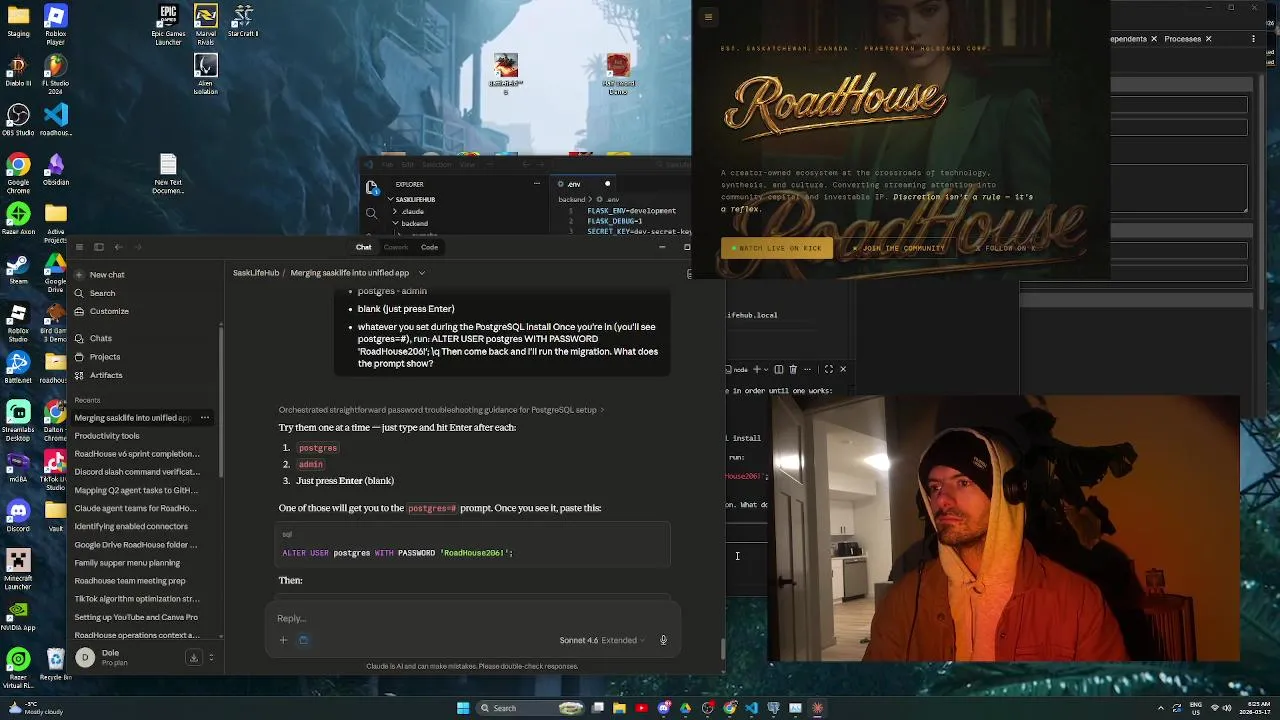
Task: Open the Epic Games Launcher desktop icon
Action: click(168, 24)
